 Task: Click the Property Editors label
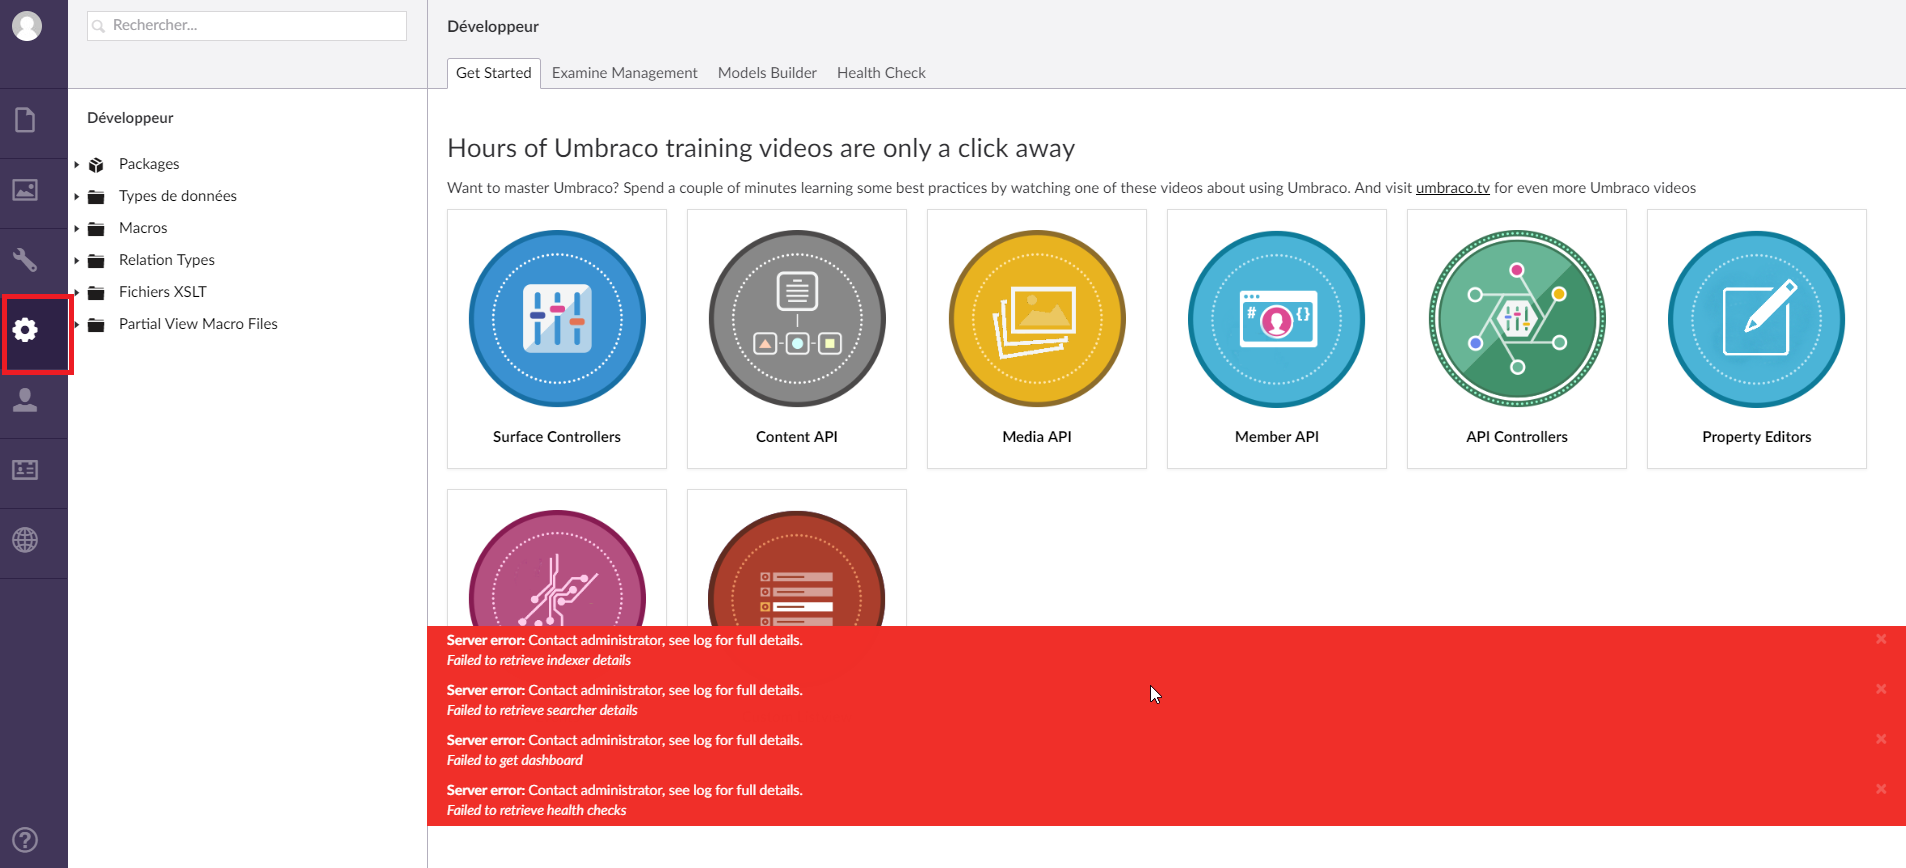(1757, 437)
